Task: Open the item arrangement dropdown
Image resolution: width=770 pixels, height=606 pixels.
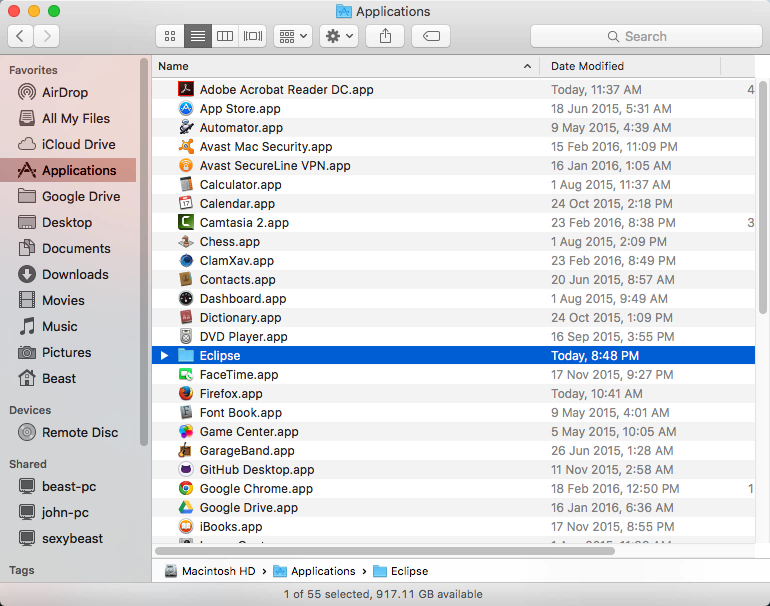Action: [293, 36]
